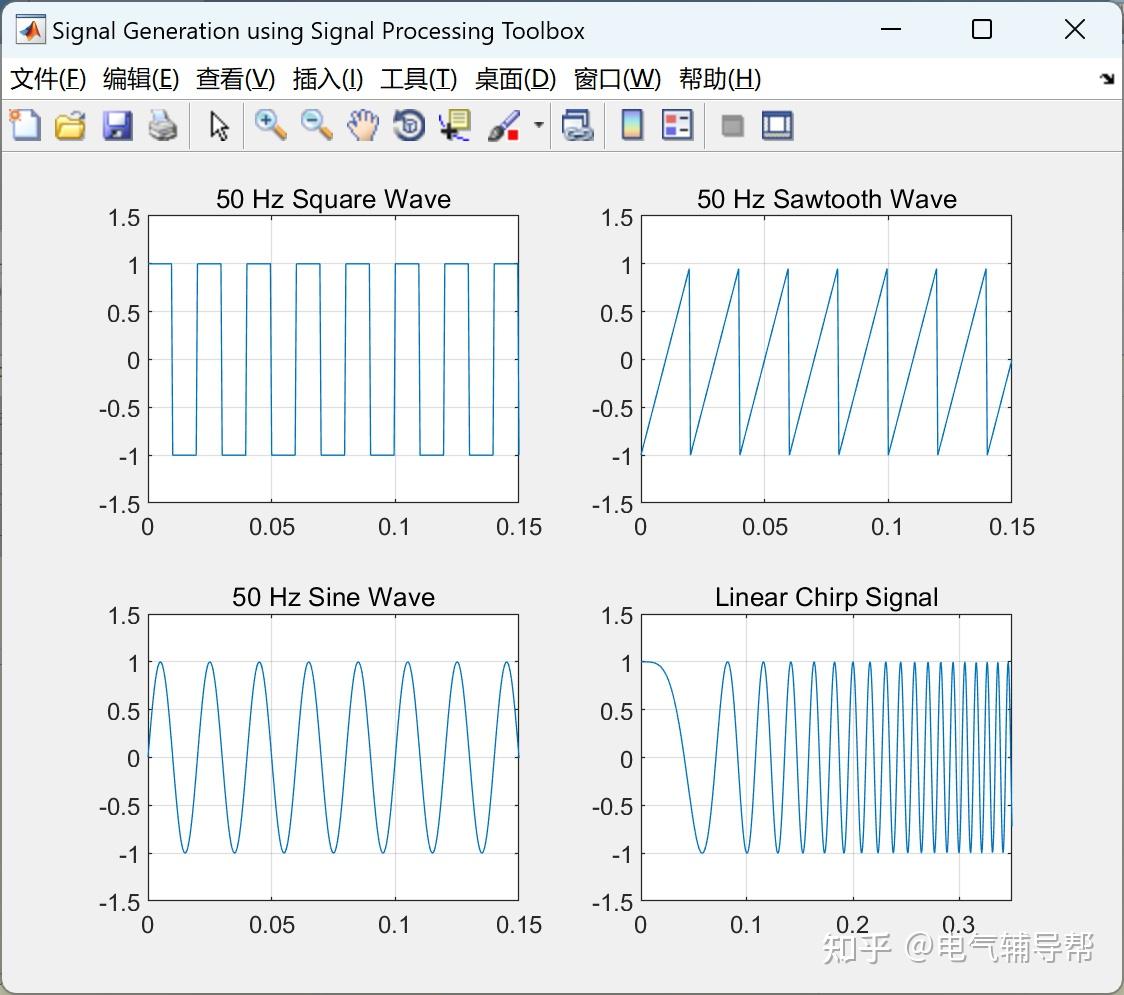Activate the Pan hand tool
The height and width of the screenshot is (995, 1124).
363,125
